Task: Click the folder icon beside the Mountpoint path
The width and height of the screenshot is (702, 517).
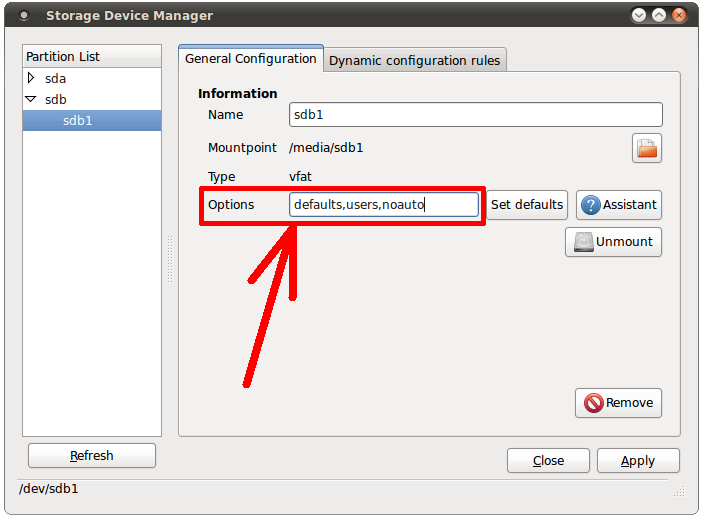Action: click(647, 148)
